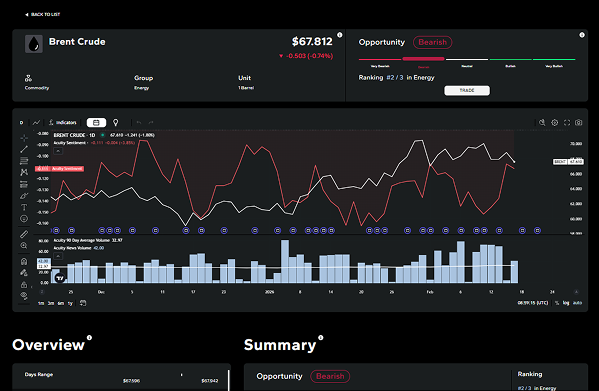Toggle percent scale mode
The width and height of the screenshot is (599, 391).
(557, 303)
